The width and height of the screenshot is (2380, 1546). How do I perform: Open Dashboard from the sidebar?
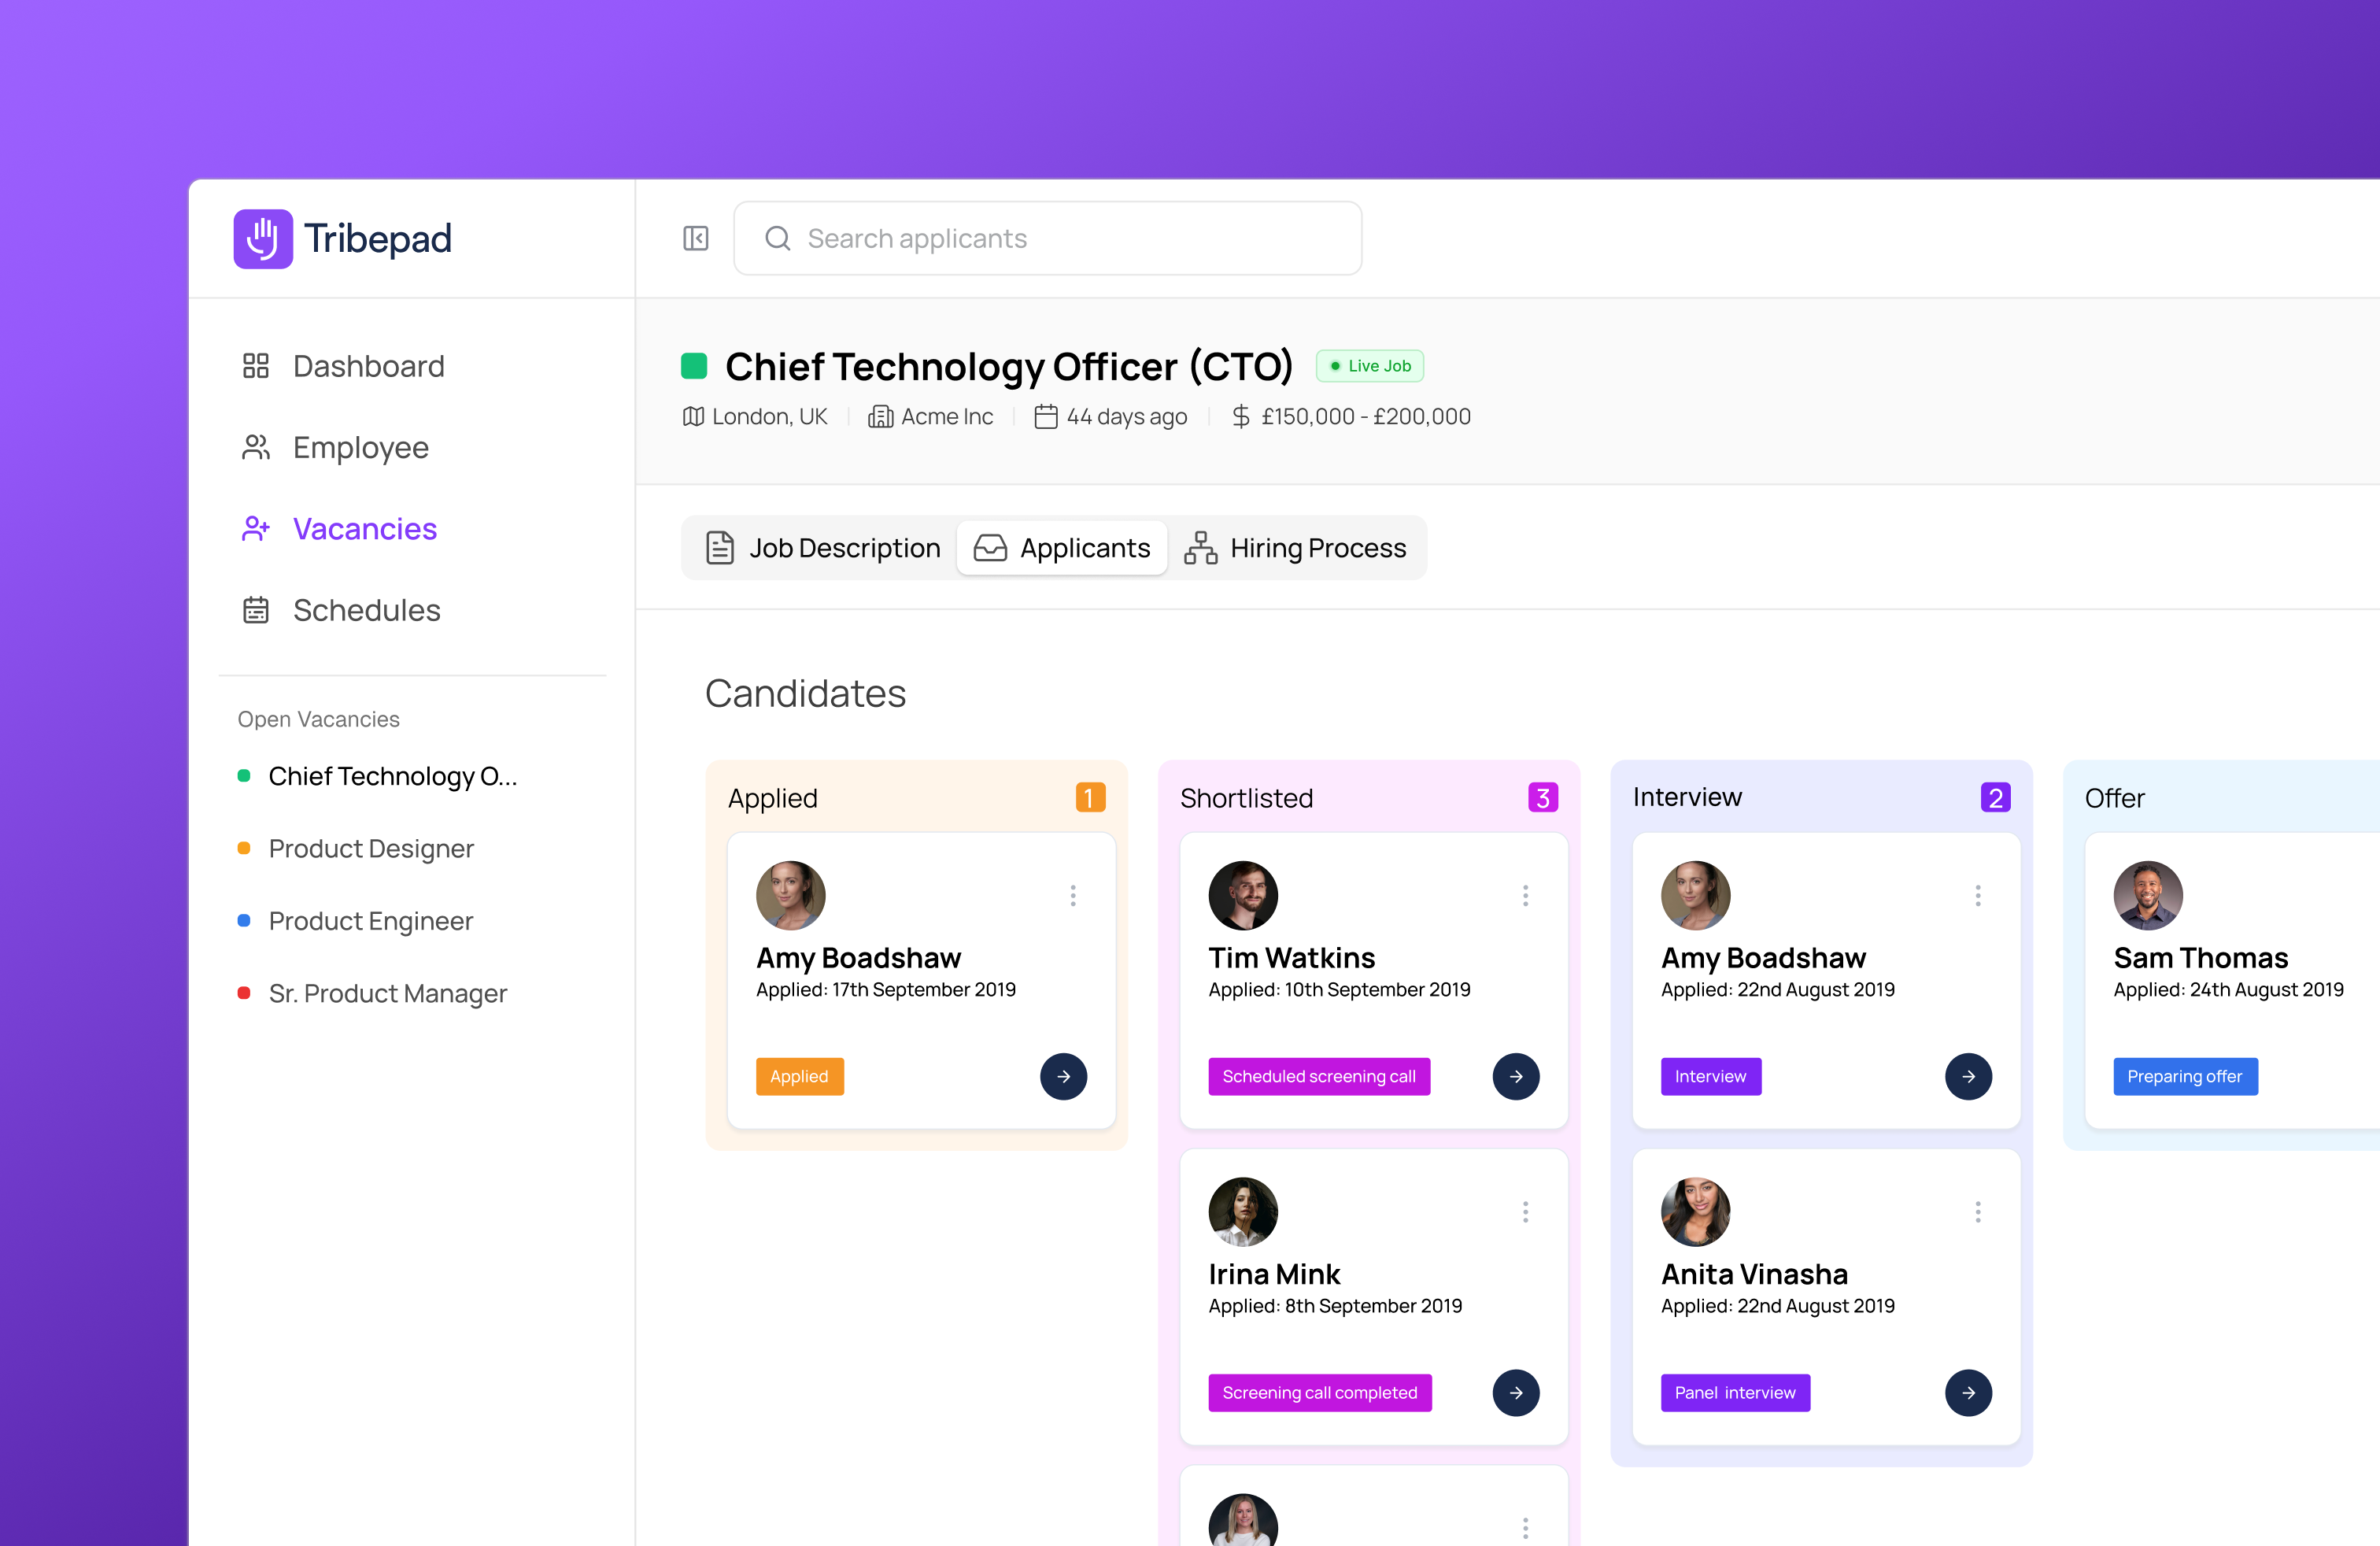pyautogui.click(x=368, y=366)
